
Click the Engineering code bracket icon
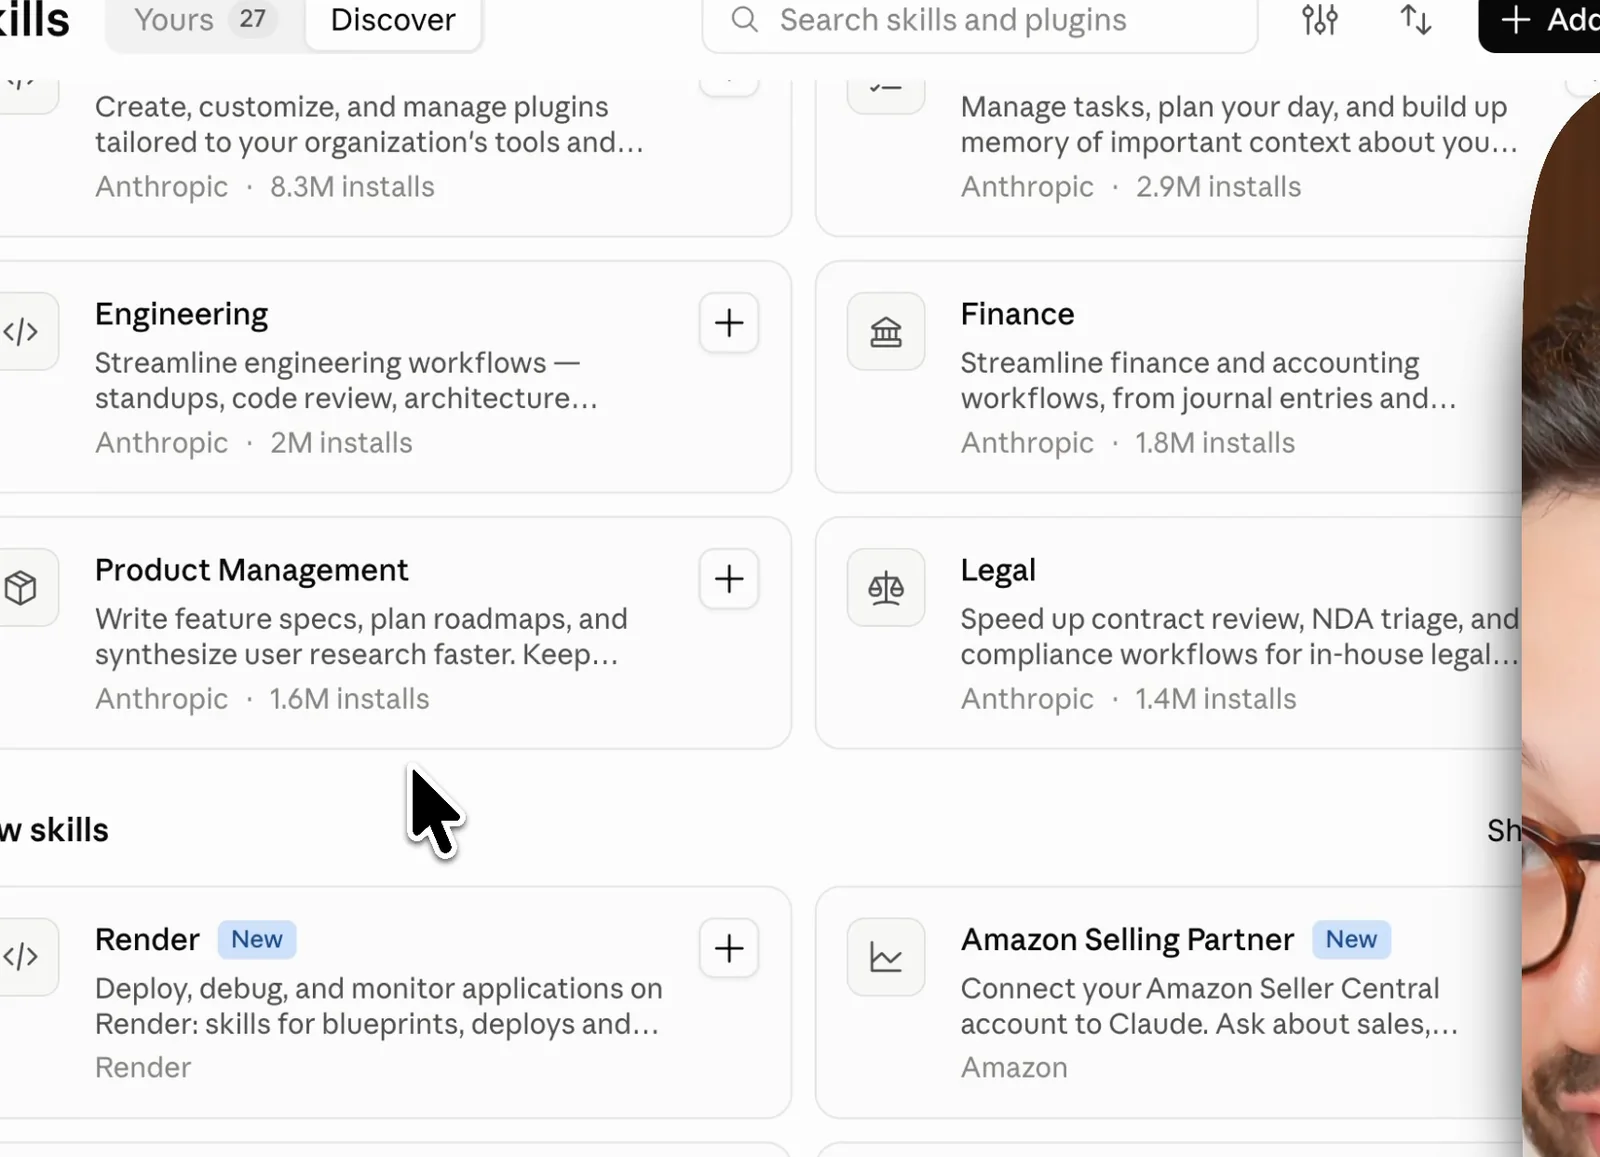[22, 331]
